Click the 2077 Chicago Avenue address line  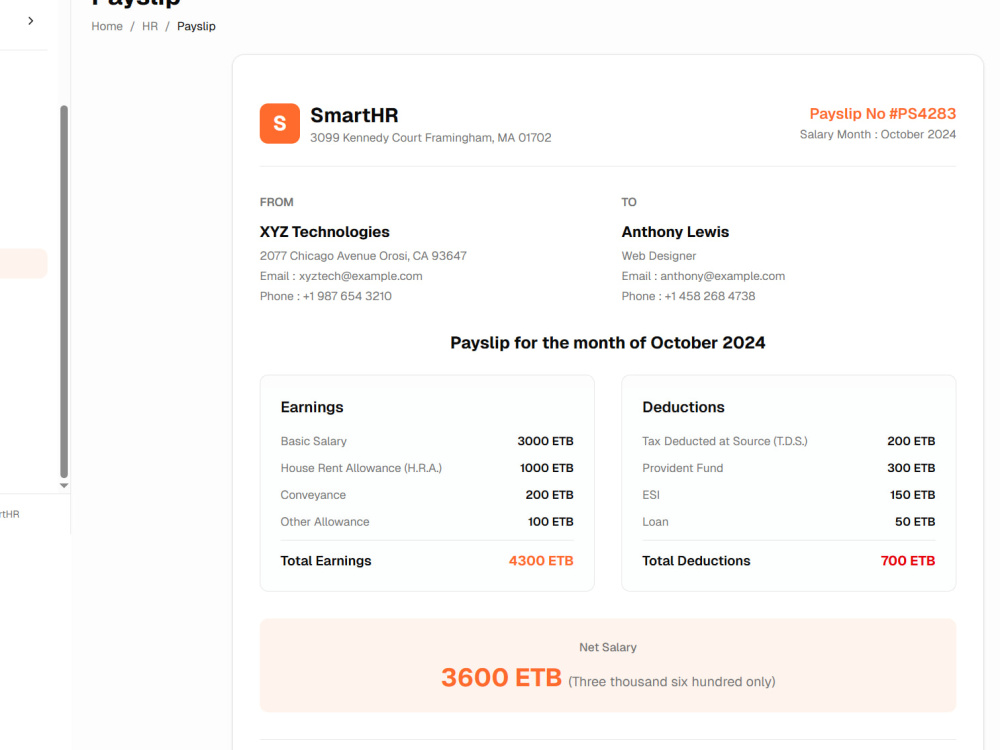point(363,256)
